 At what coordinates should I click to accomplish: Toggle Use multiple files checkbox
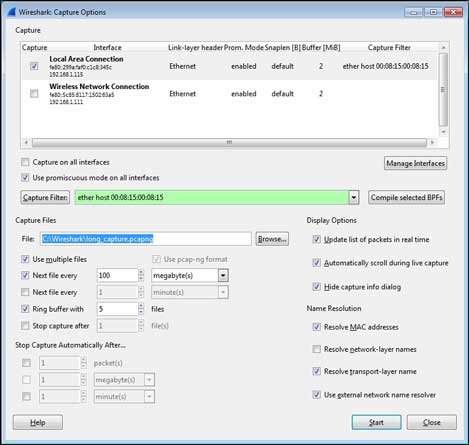tap(25, 259)
